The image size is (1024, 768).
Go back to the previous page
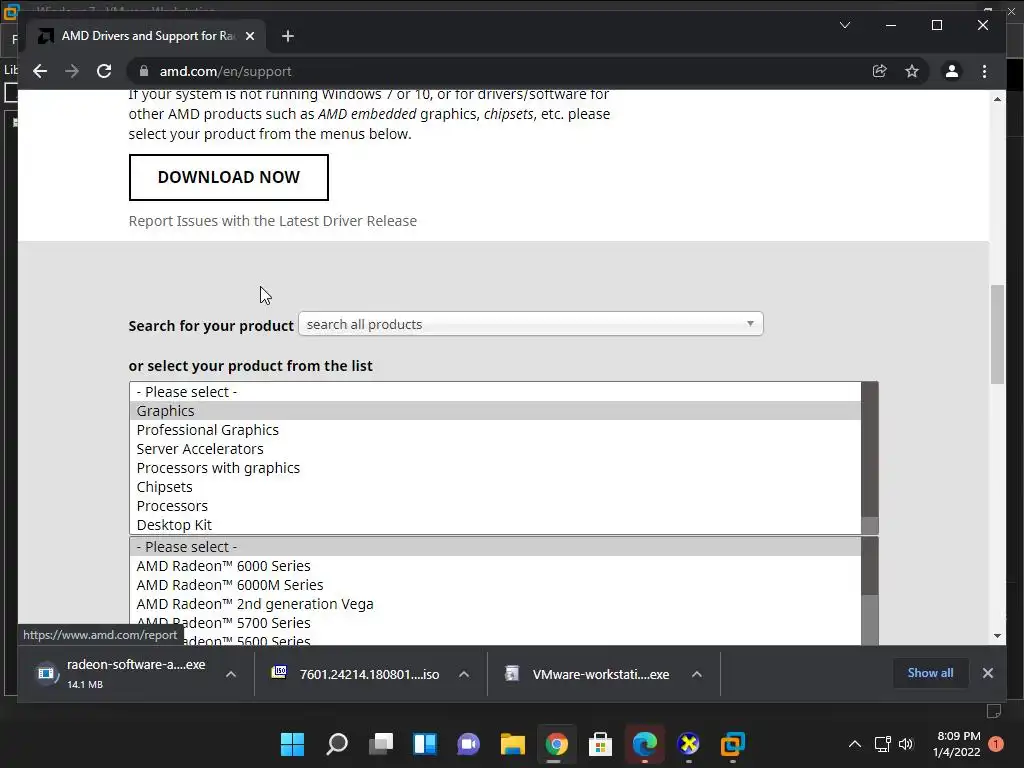[x=40, y=71]
